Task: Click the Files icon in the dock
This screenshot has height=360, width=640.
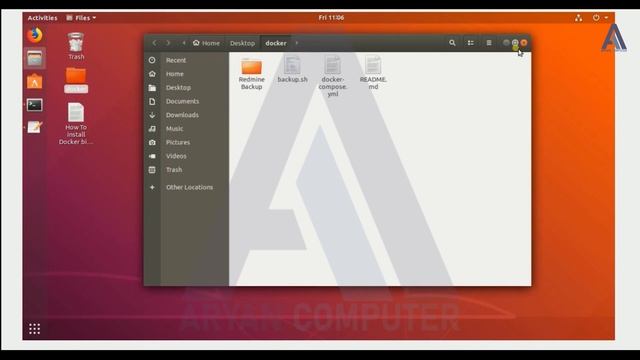Action: click(35, 58)
